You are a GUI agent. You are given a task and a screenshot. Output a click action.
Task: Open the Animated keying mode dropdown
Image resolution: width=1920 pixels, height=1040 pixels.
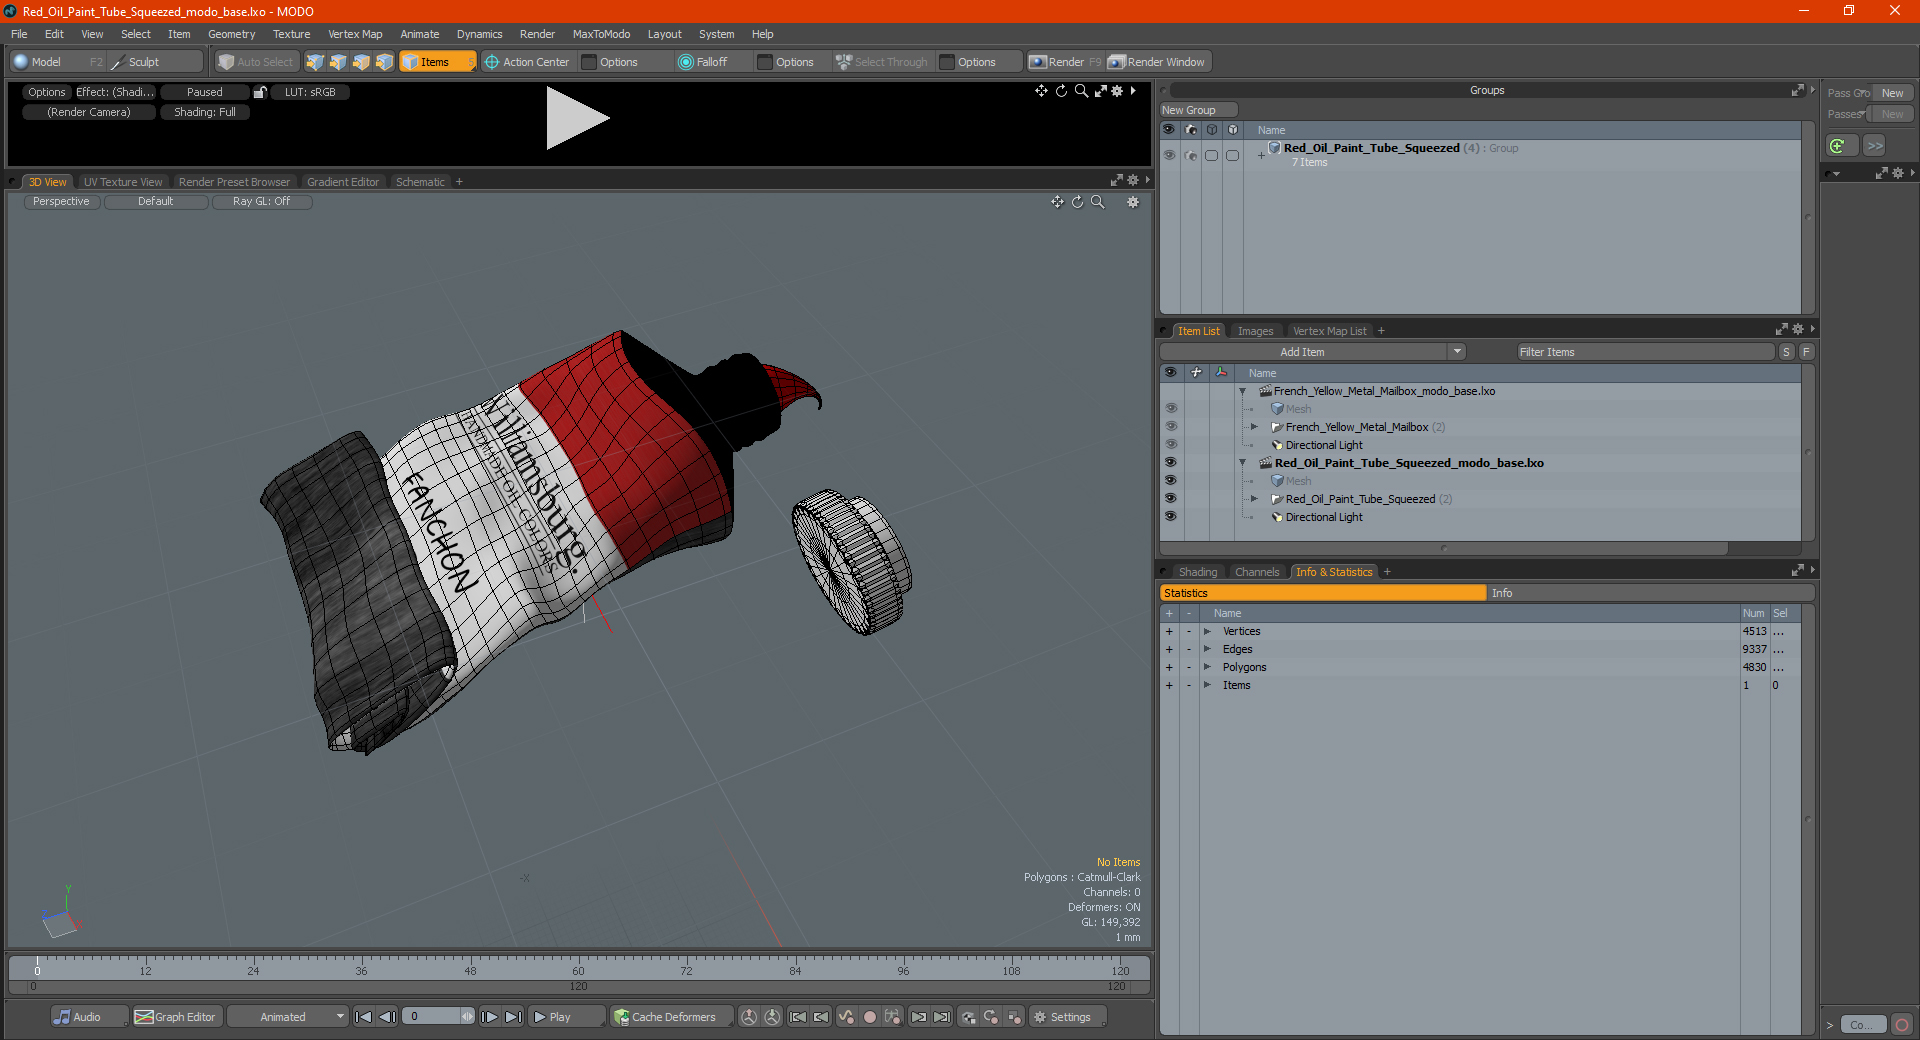[289, 1017]
